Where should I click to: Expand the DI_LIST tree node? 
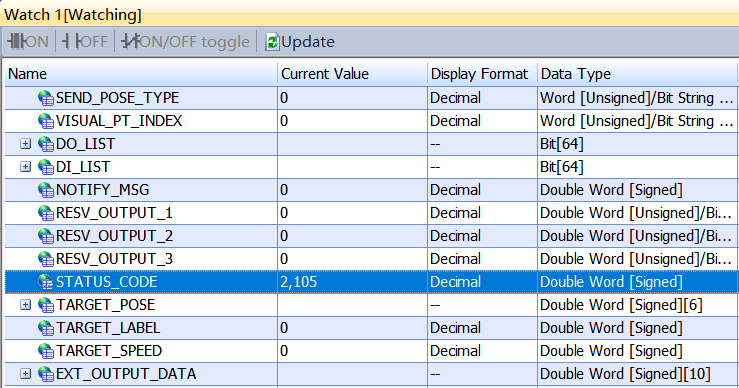point(25,167)
